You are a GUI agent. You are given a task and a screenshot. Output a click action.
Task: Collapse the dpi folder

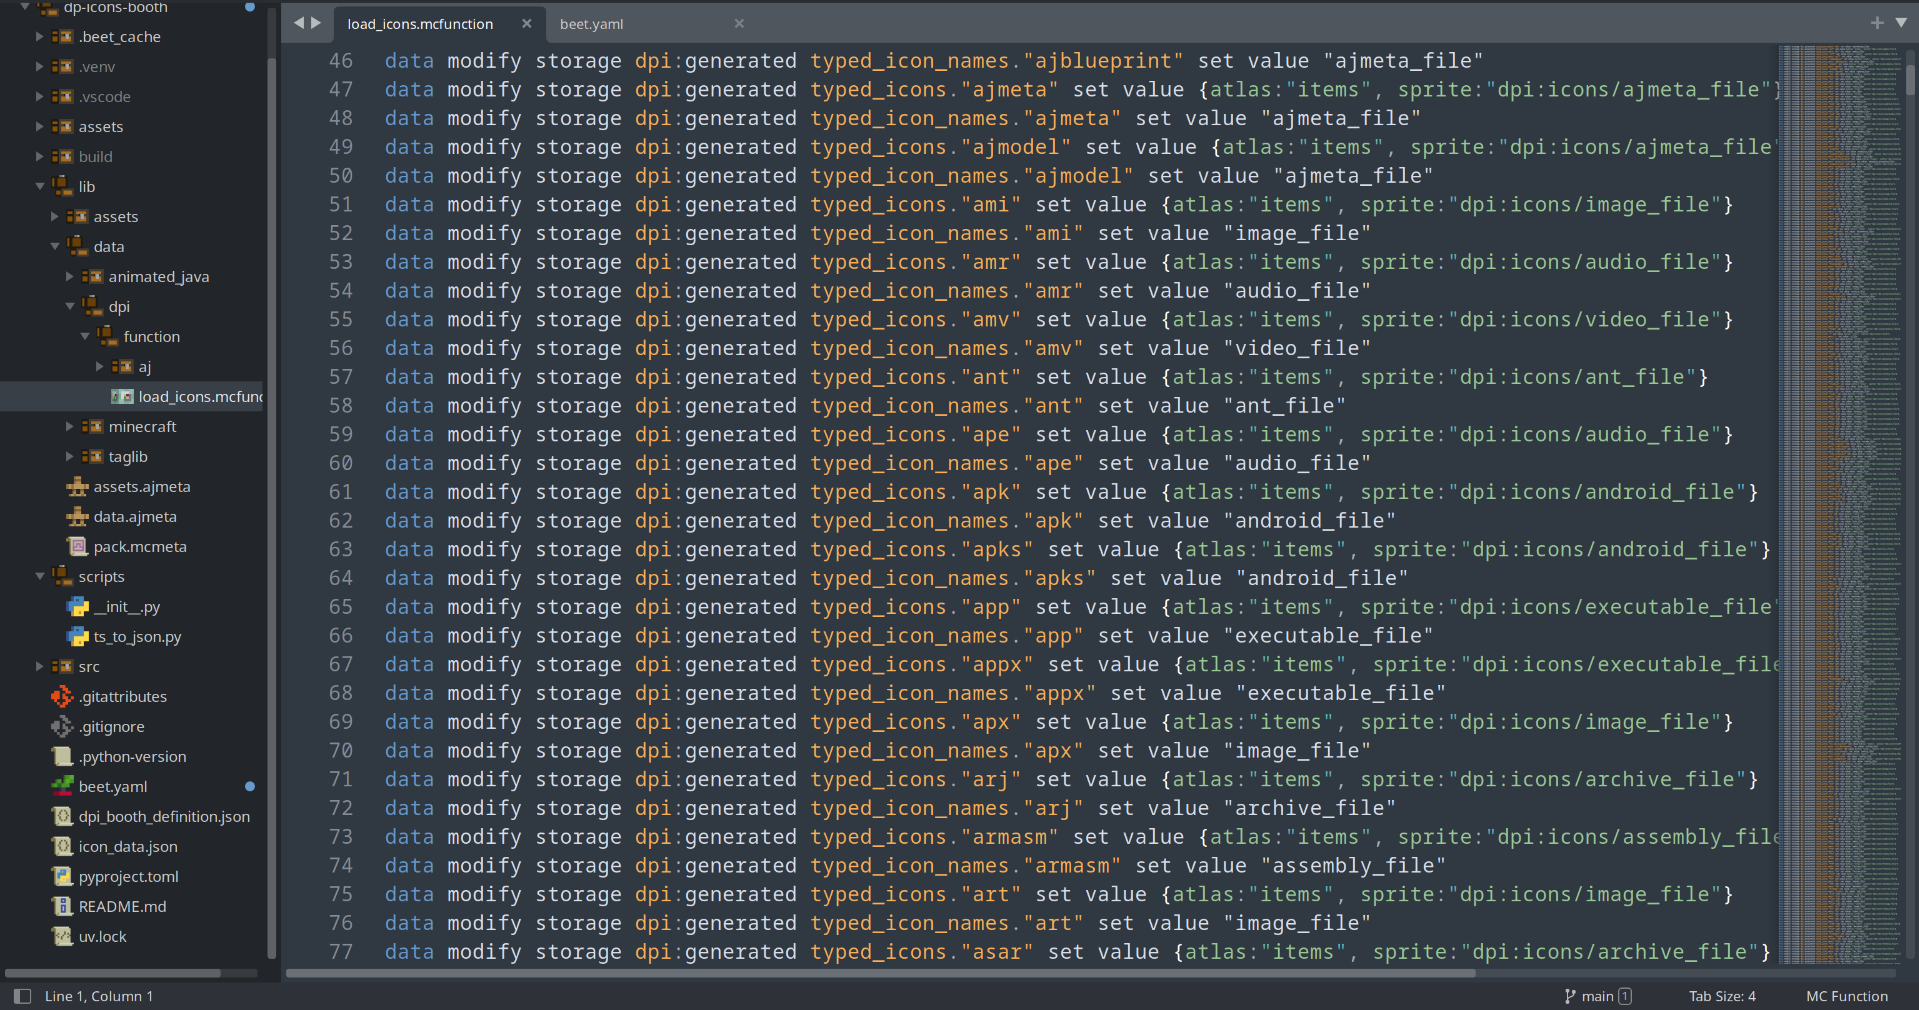tap(69, 307)
